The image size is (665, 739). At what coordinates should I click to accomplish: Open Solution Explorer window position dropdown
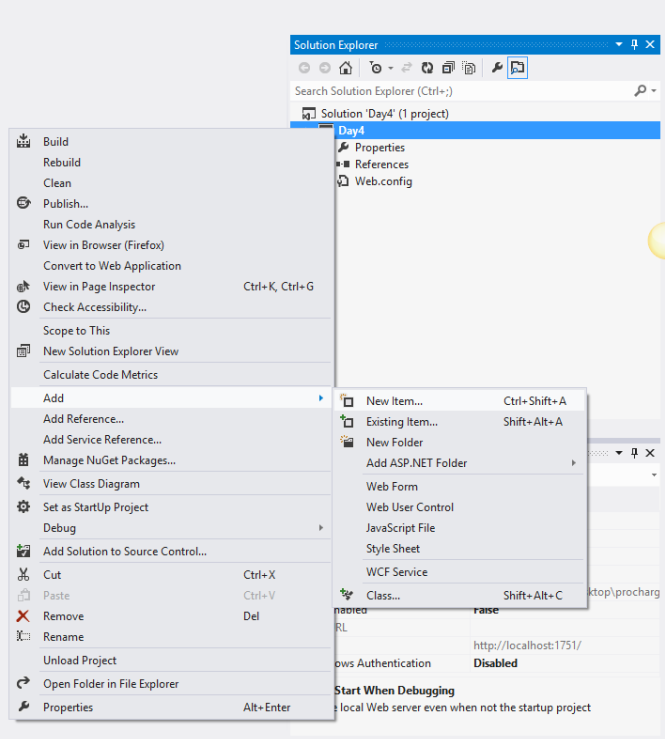click(619, 44)
